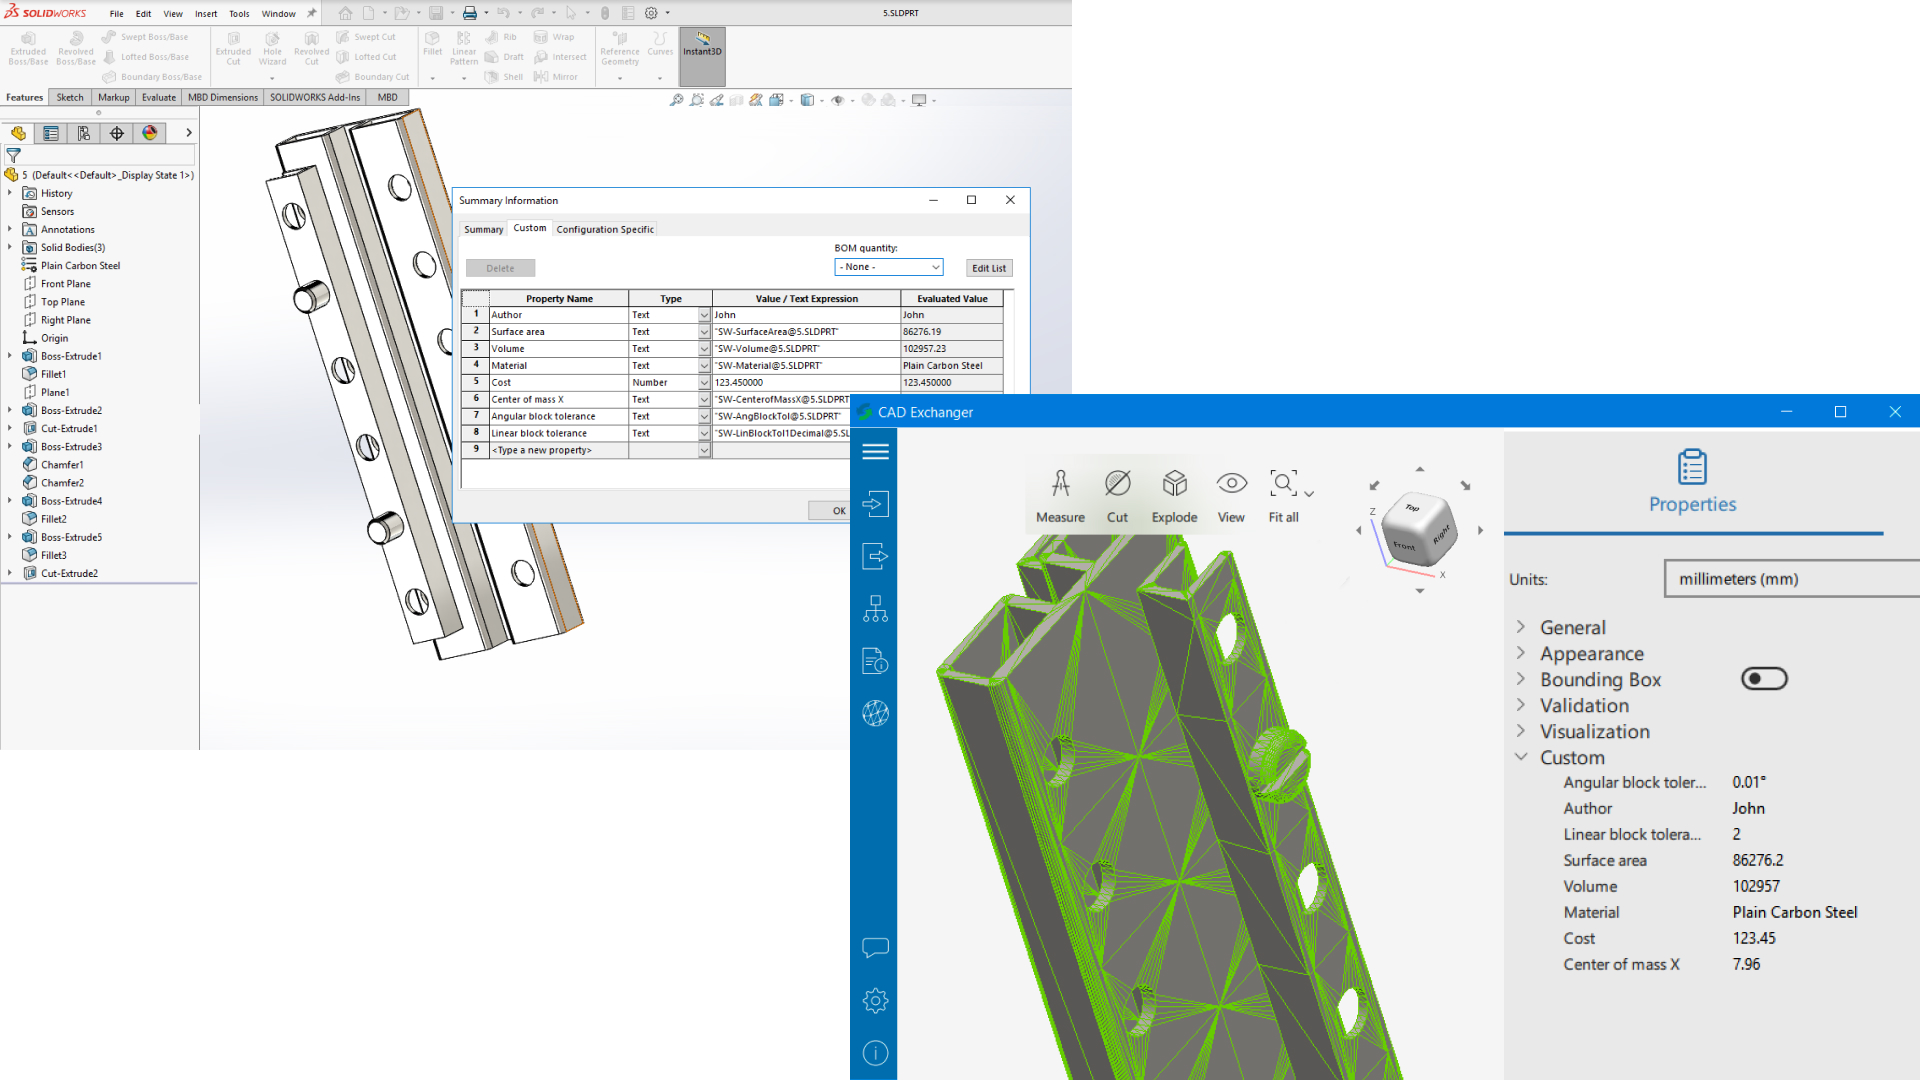Open the Units millimeters dropdown
This screenshot has height=1080, width=1920.
[x=1791, y=579]
